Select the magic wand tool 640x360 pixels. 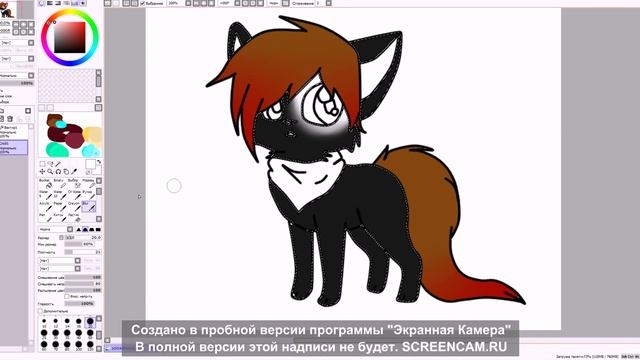(58, 164)
